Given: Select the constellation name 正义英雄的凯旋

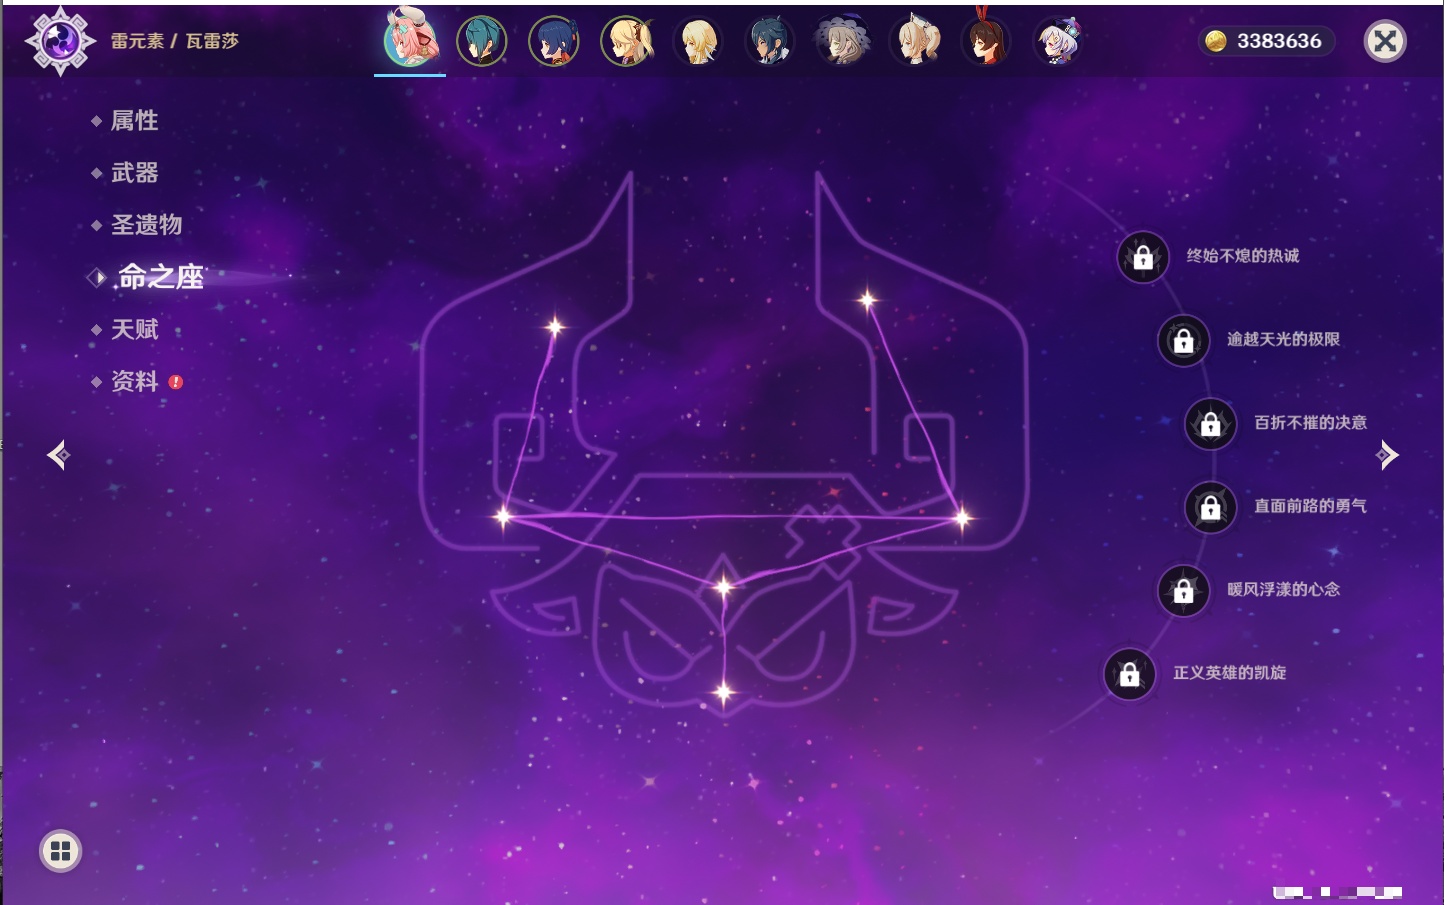Looking at the screenshot, I should coord(1230,673).
